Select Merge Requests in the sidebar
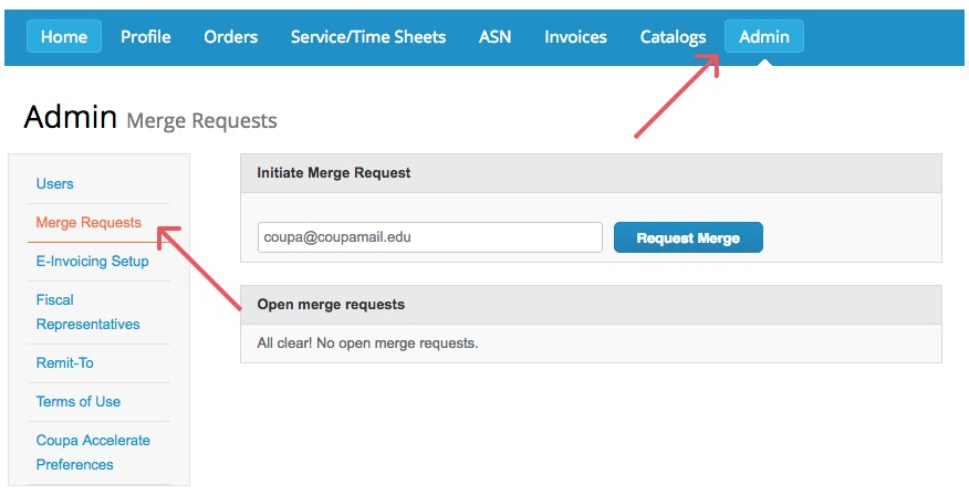The width and height of the screenshot is (969, 499). (x=88, y=223)
